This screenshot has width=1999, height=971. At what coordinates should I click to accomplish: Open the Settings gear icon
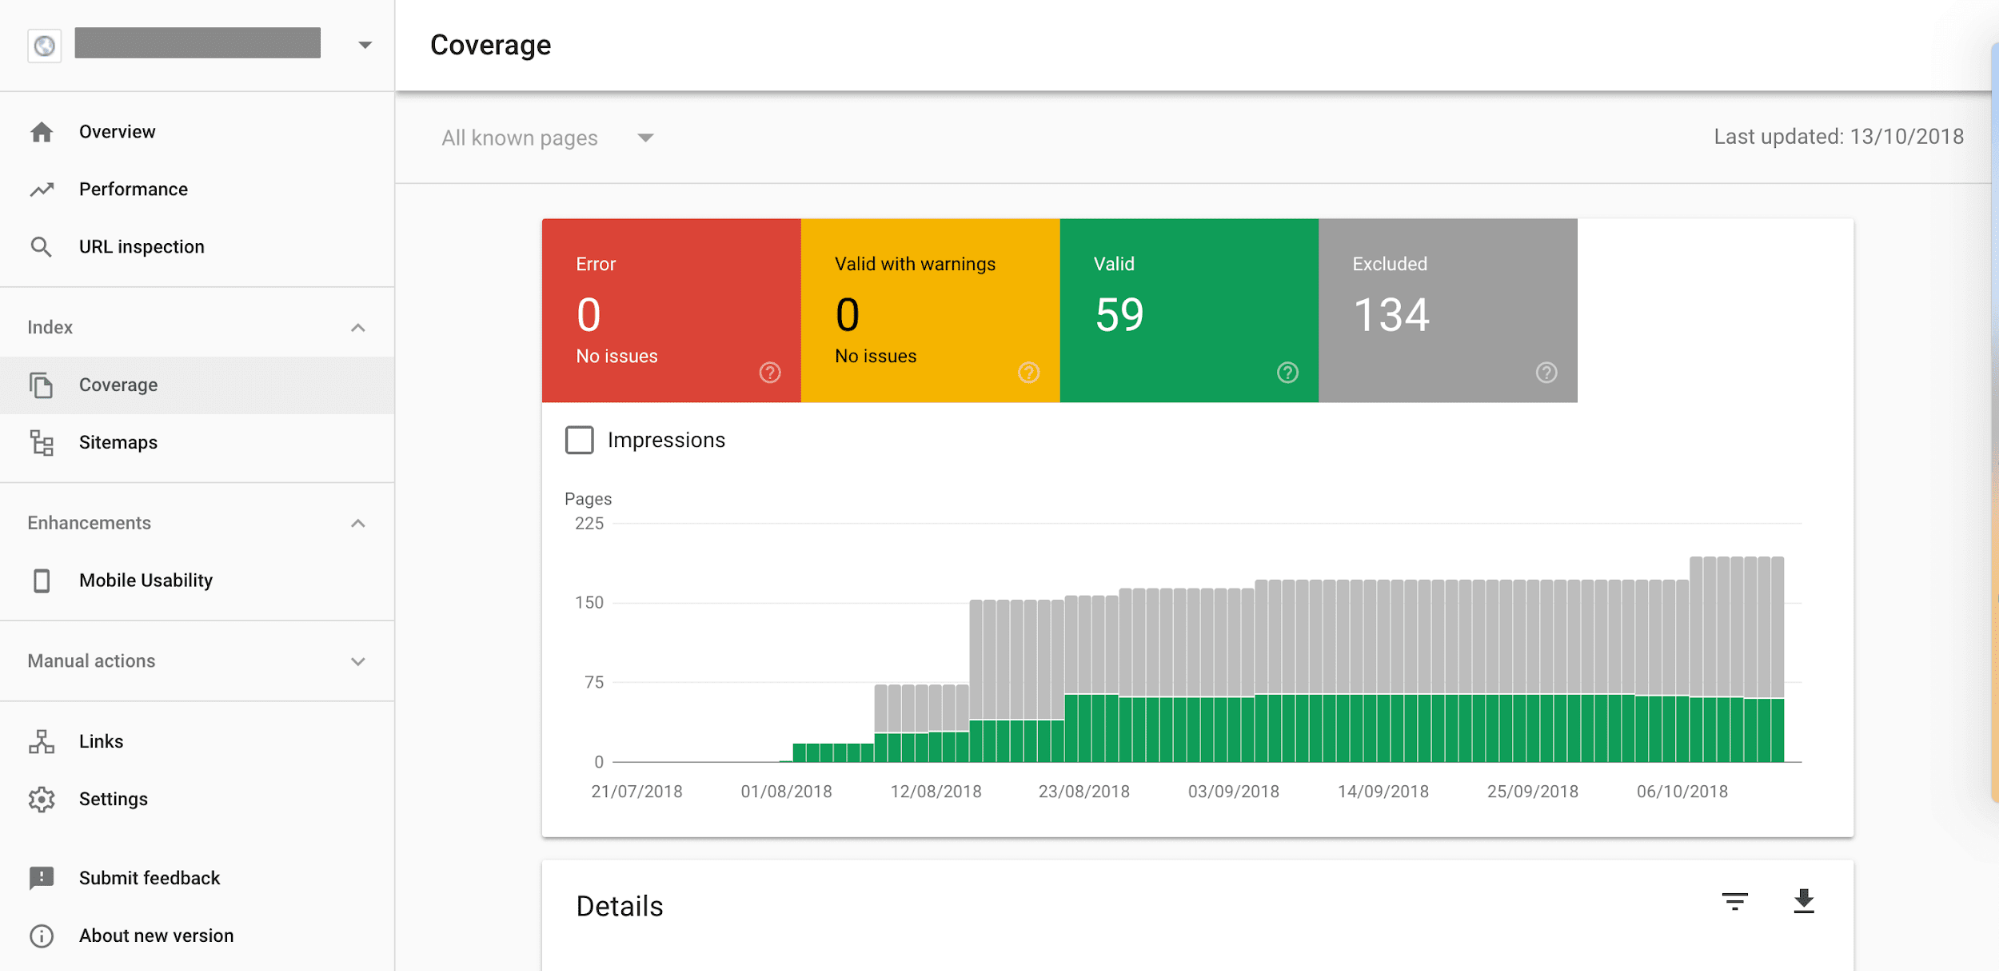(x=42, y=799)
